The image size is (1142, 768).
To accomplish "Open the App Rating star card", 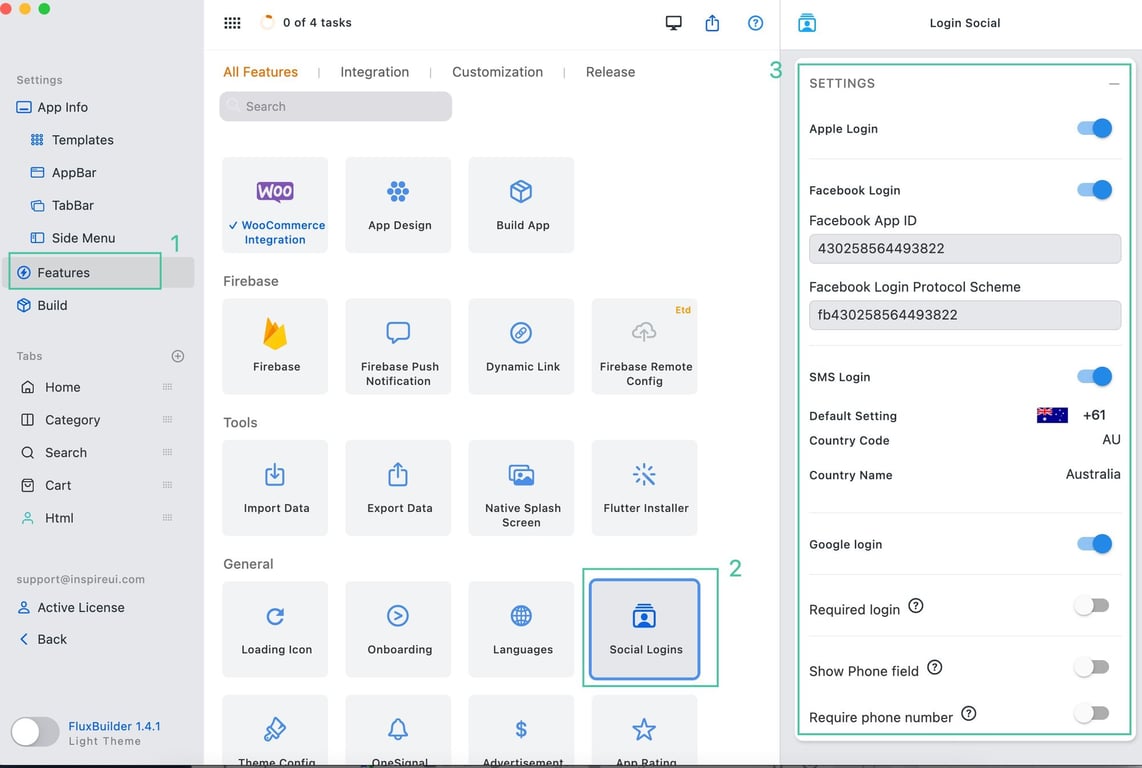I will click(645, 731).
